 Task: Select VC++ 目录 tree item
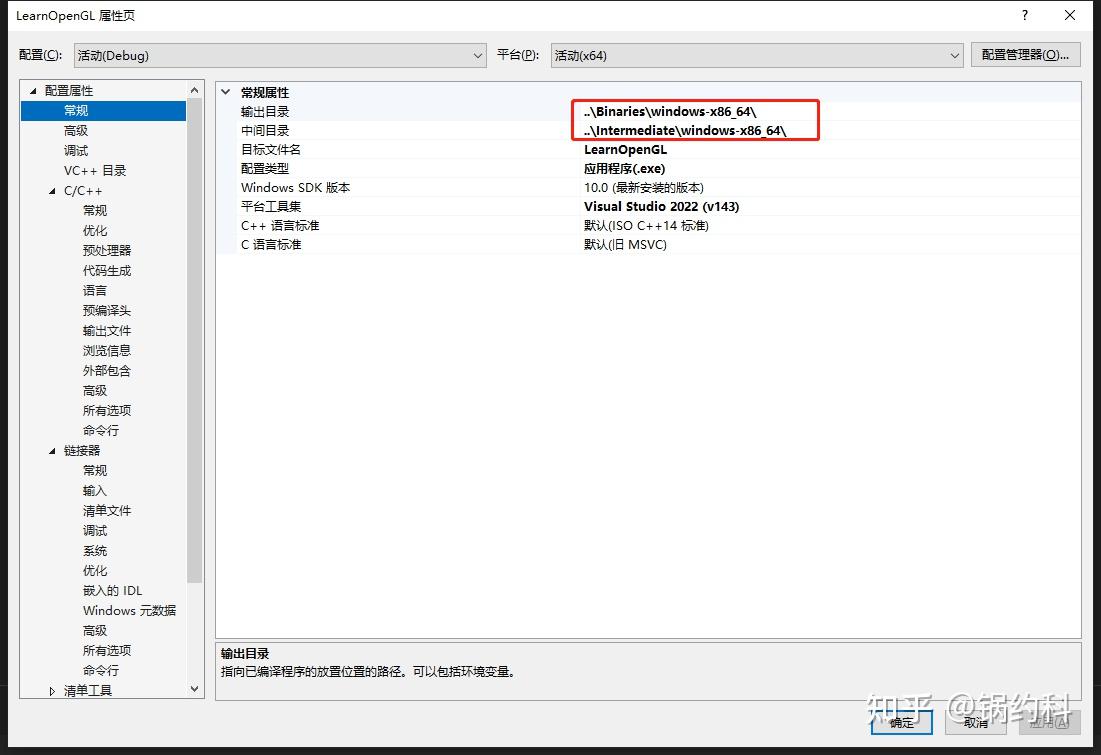coord(95,171)
